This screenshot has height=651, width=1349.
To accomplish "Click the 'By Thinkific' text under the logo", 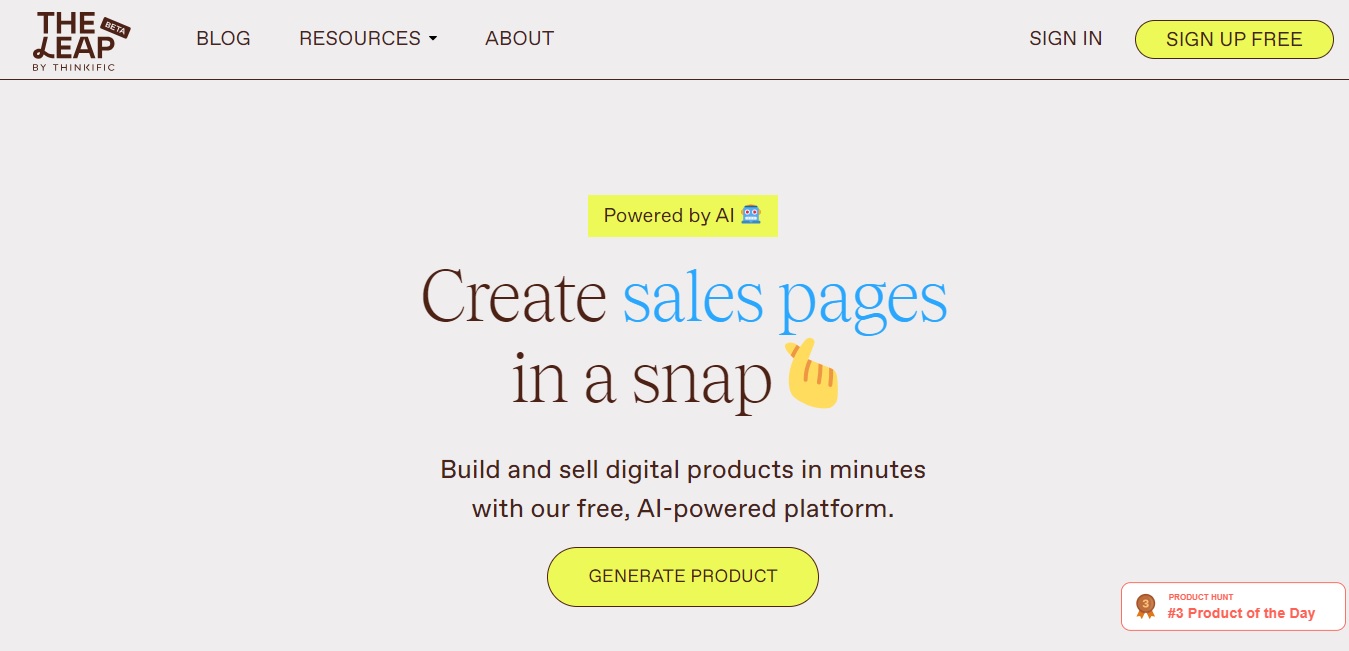I will [73, 68].
